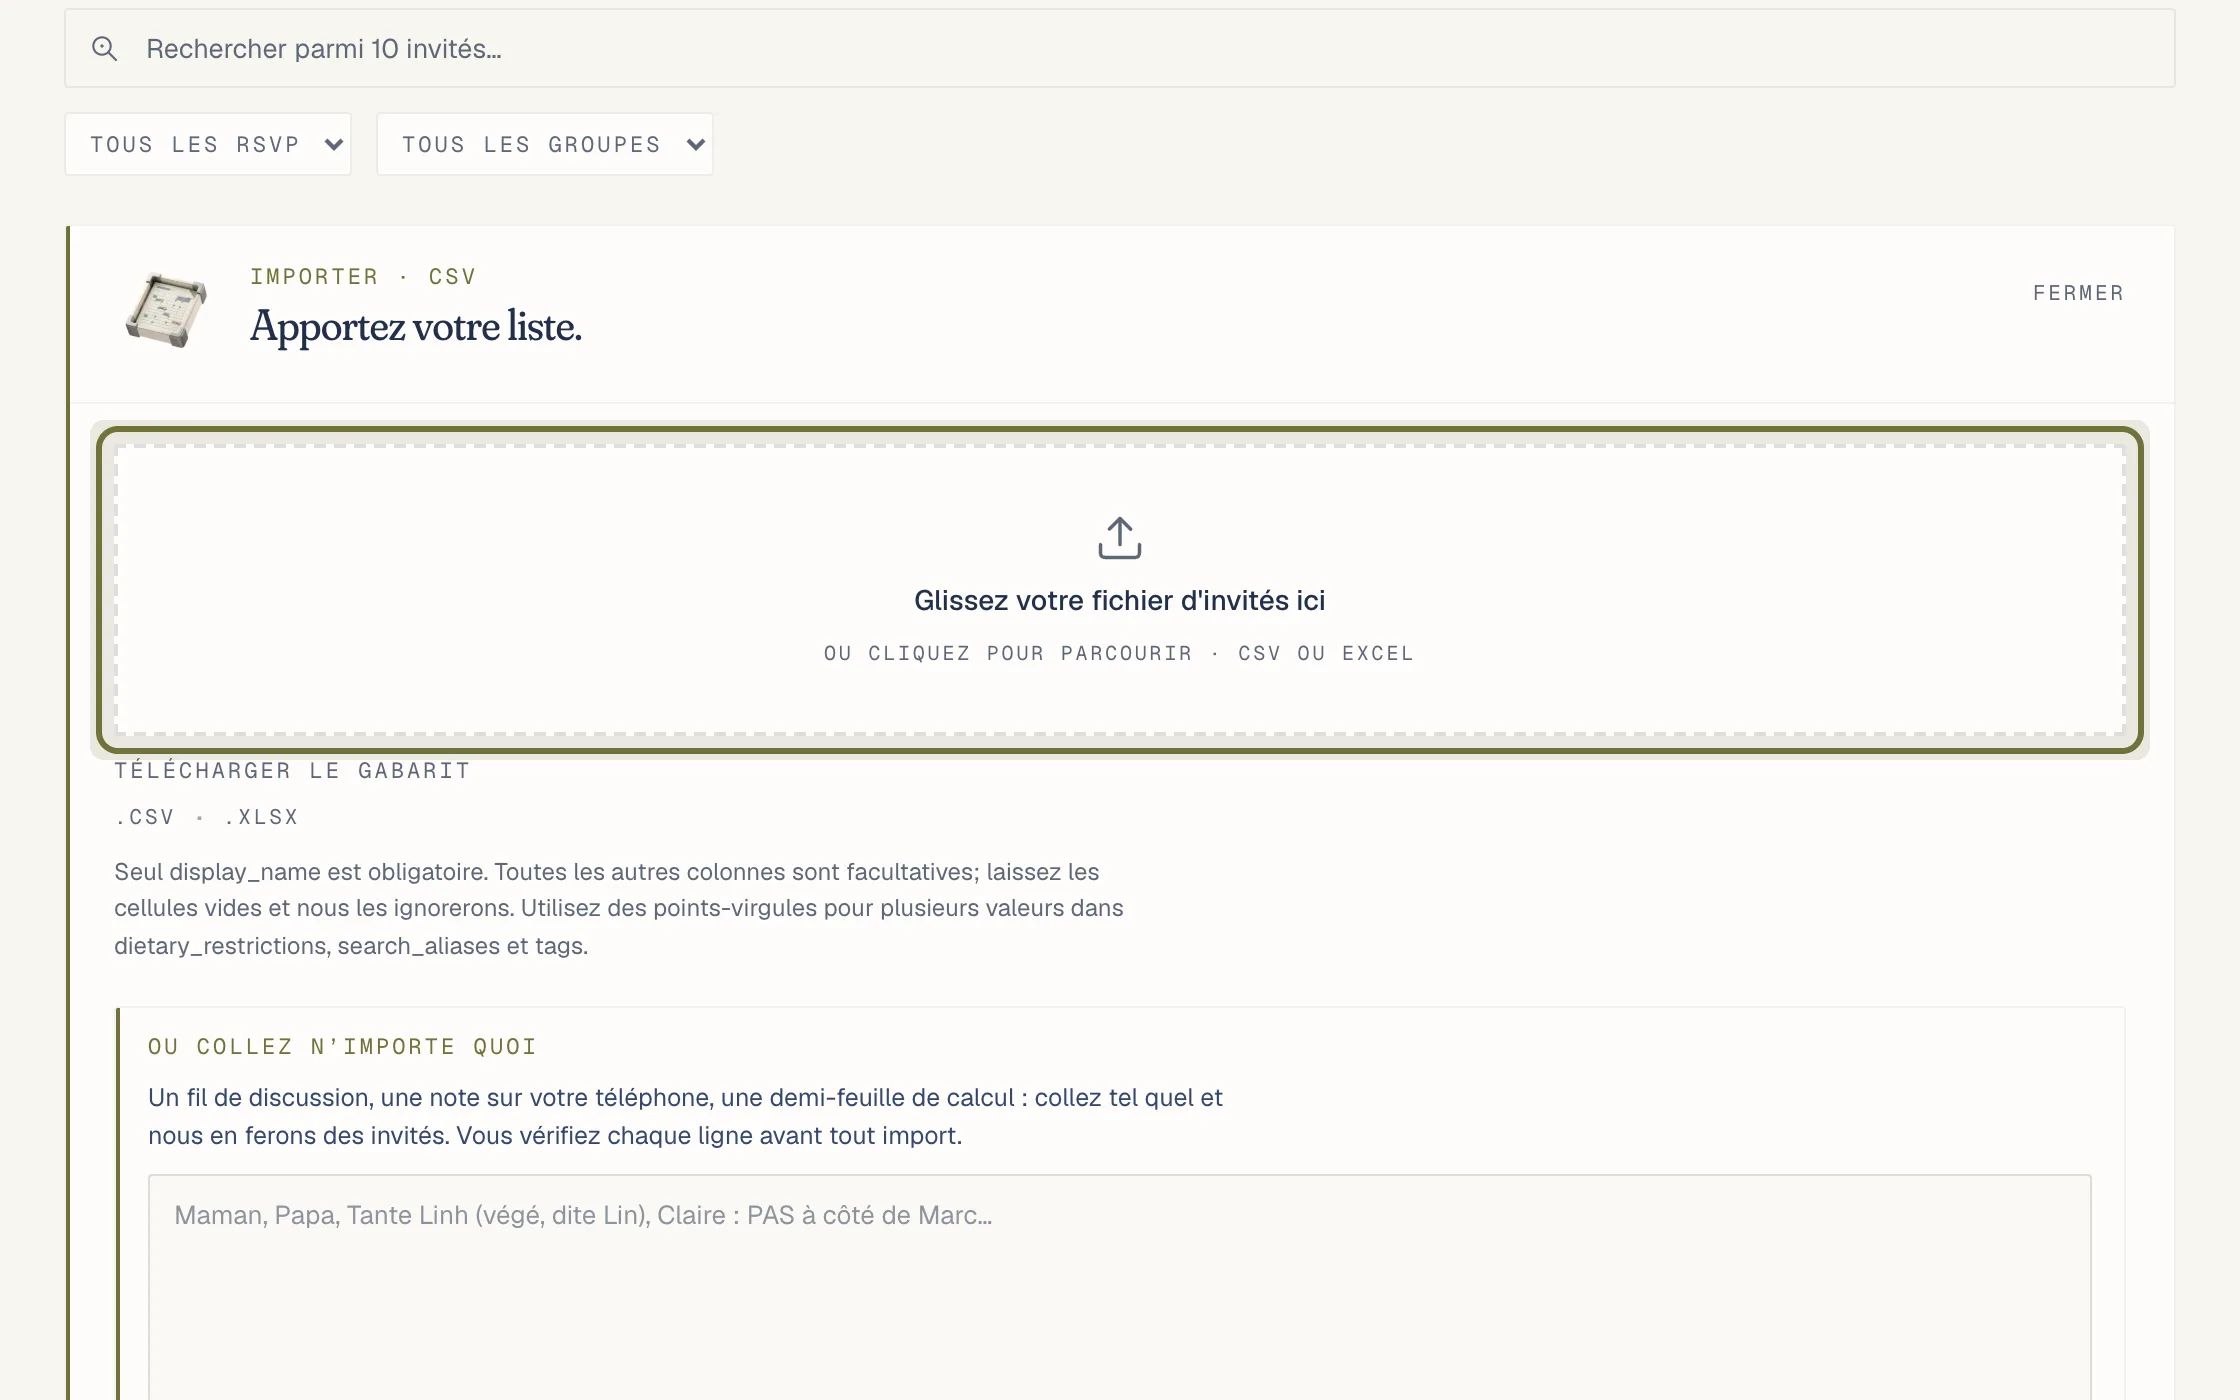Click the Apportez votre liste heading
The image size is (2240, 1400).
point(416,327)
